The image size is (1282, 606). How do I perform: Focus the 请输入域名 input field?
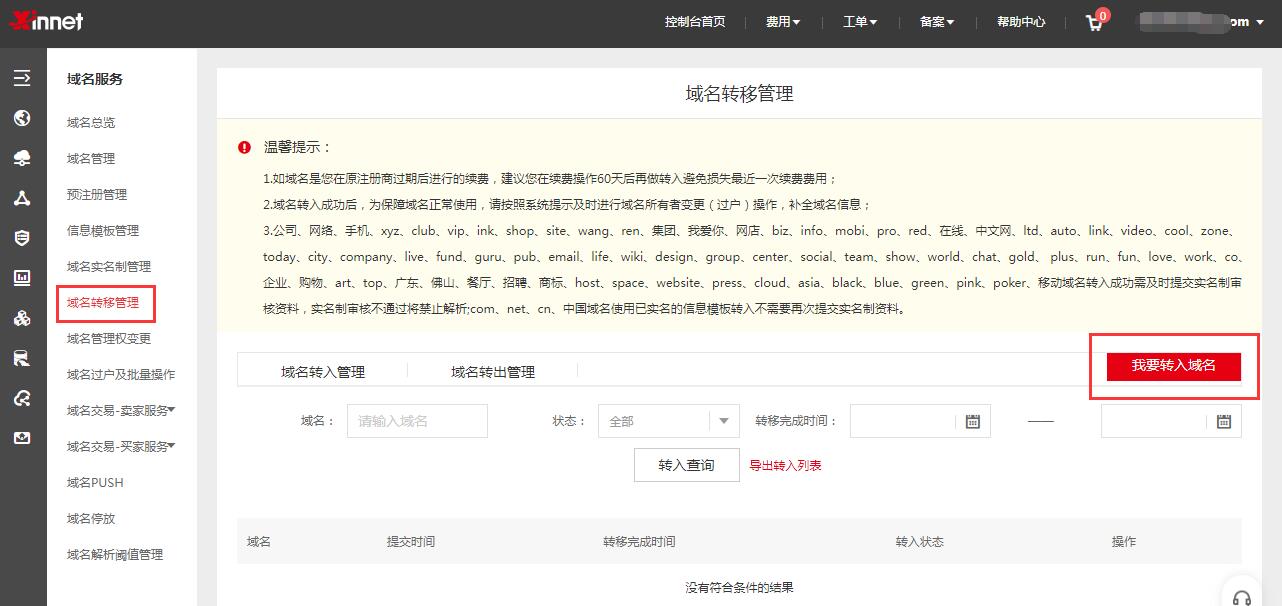417,421
